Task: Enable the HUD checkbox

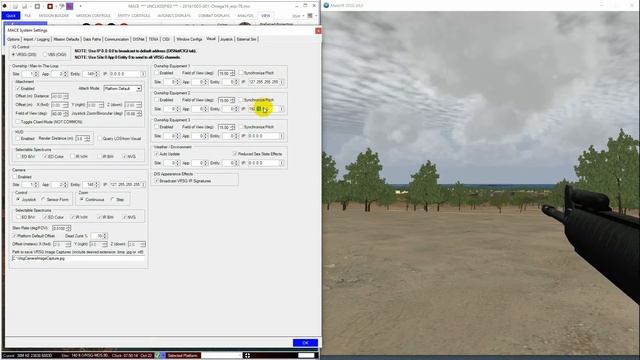Action: pos(18,138)
